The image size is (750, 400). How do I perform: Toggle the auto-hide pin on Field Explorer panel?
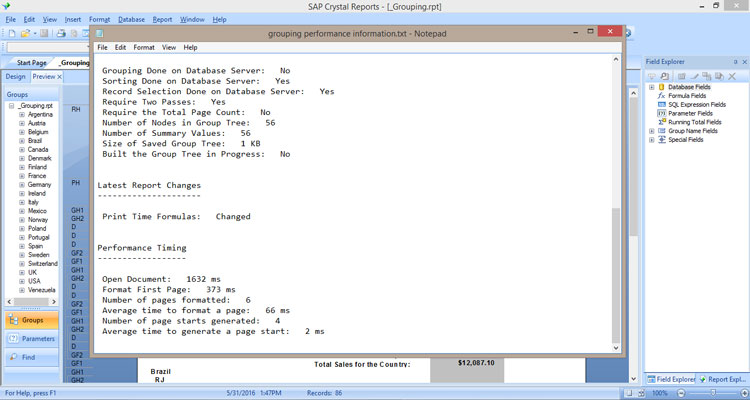(x=736, y=62)
